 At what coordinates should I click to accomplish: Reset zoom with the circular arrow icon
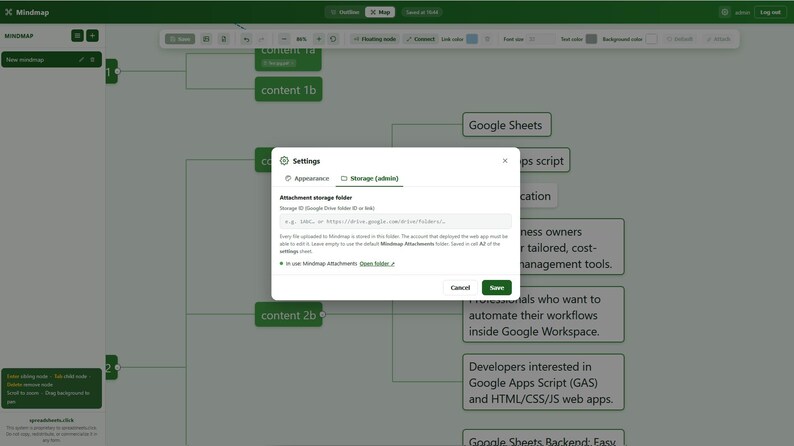pyautogui.click(x=333, y=39)
